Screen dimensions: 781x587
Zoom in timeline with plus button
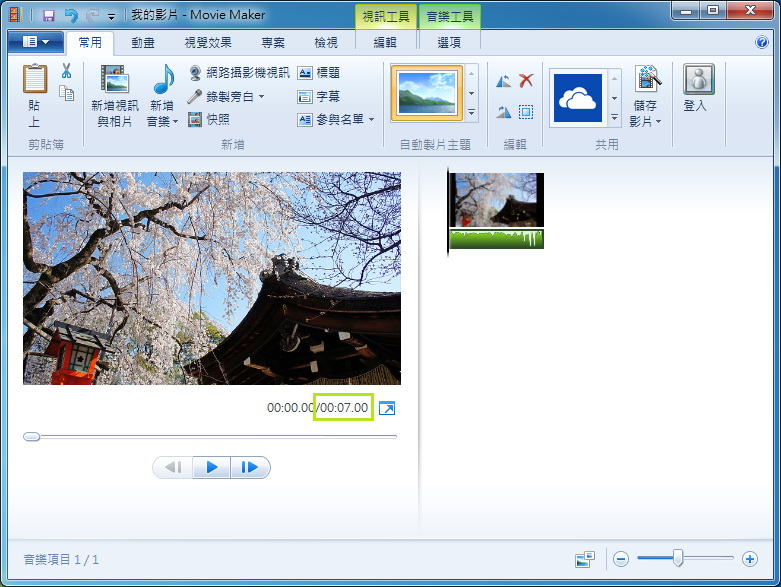coord(750,559)
